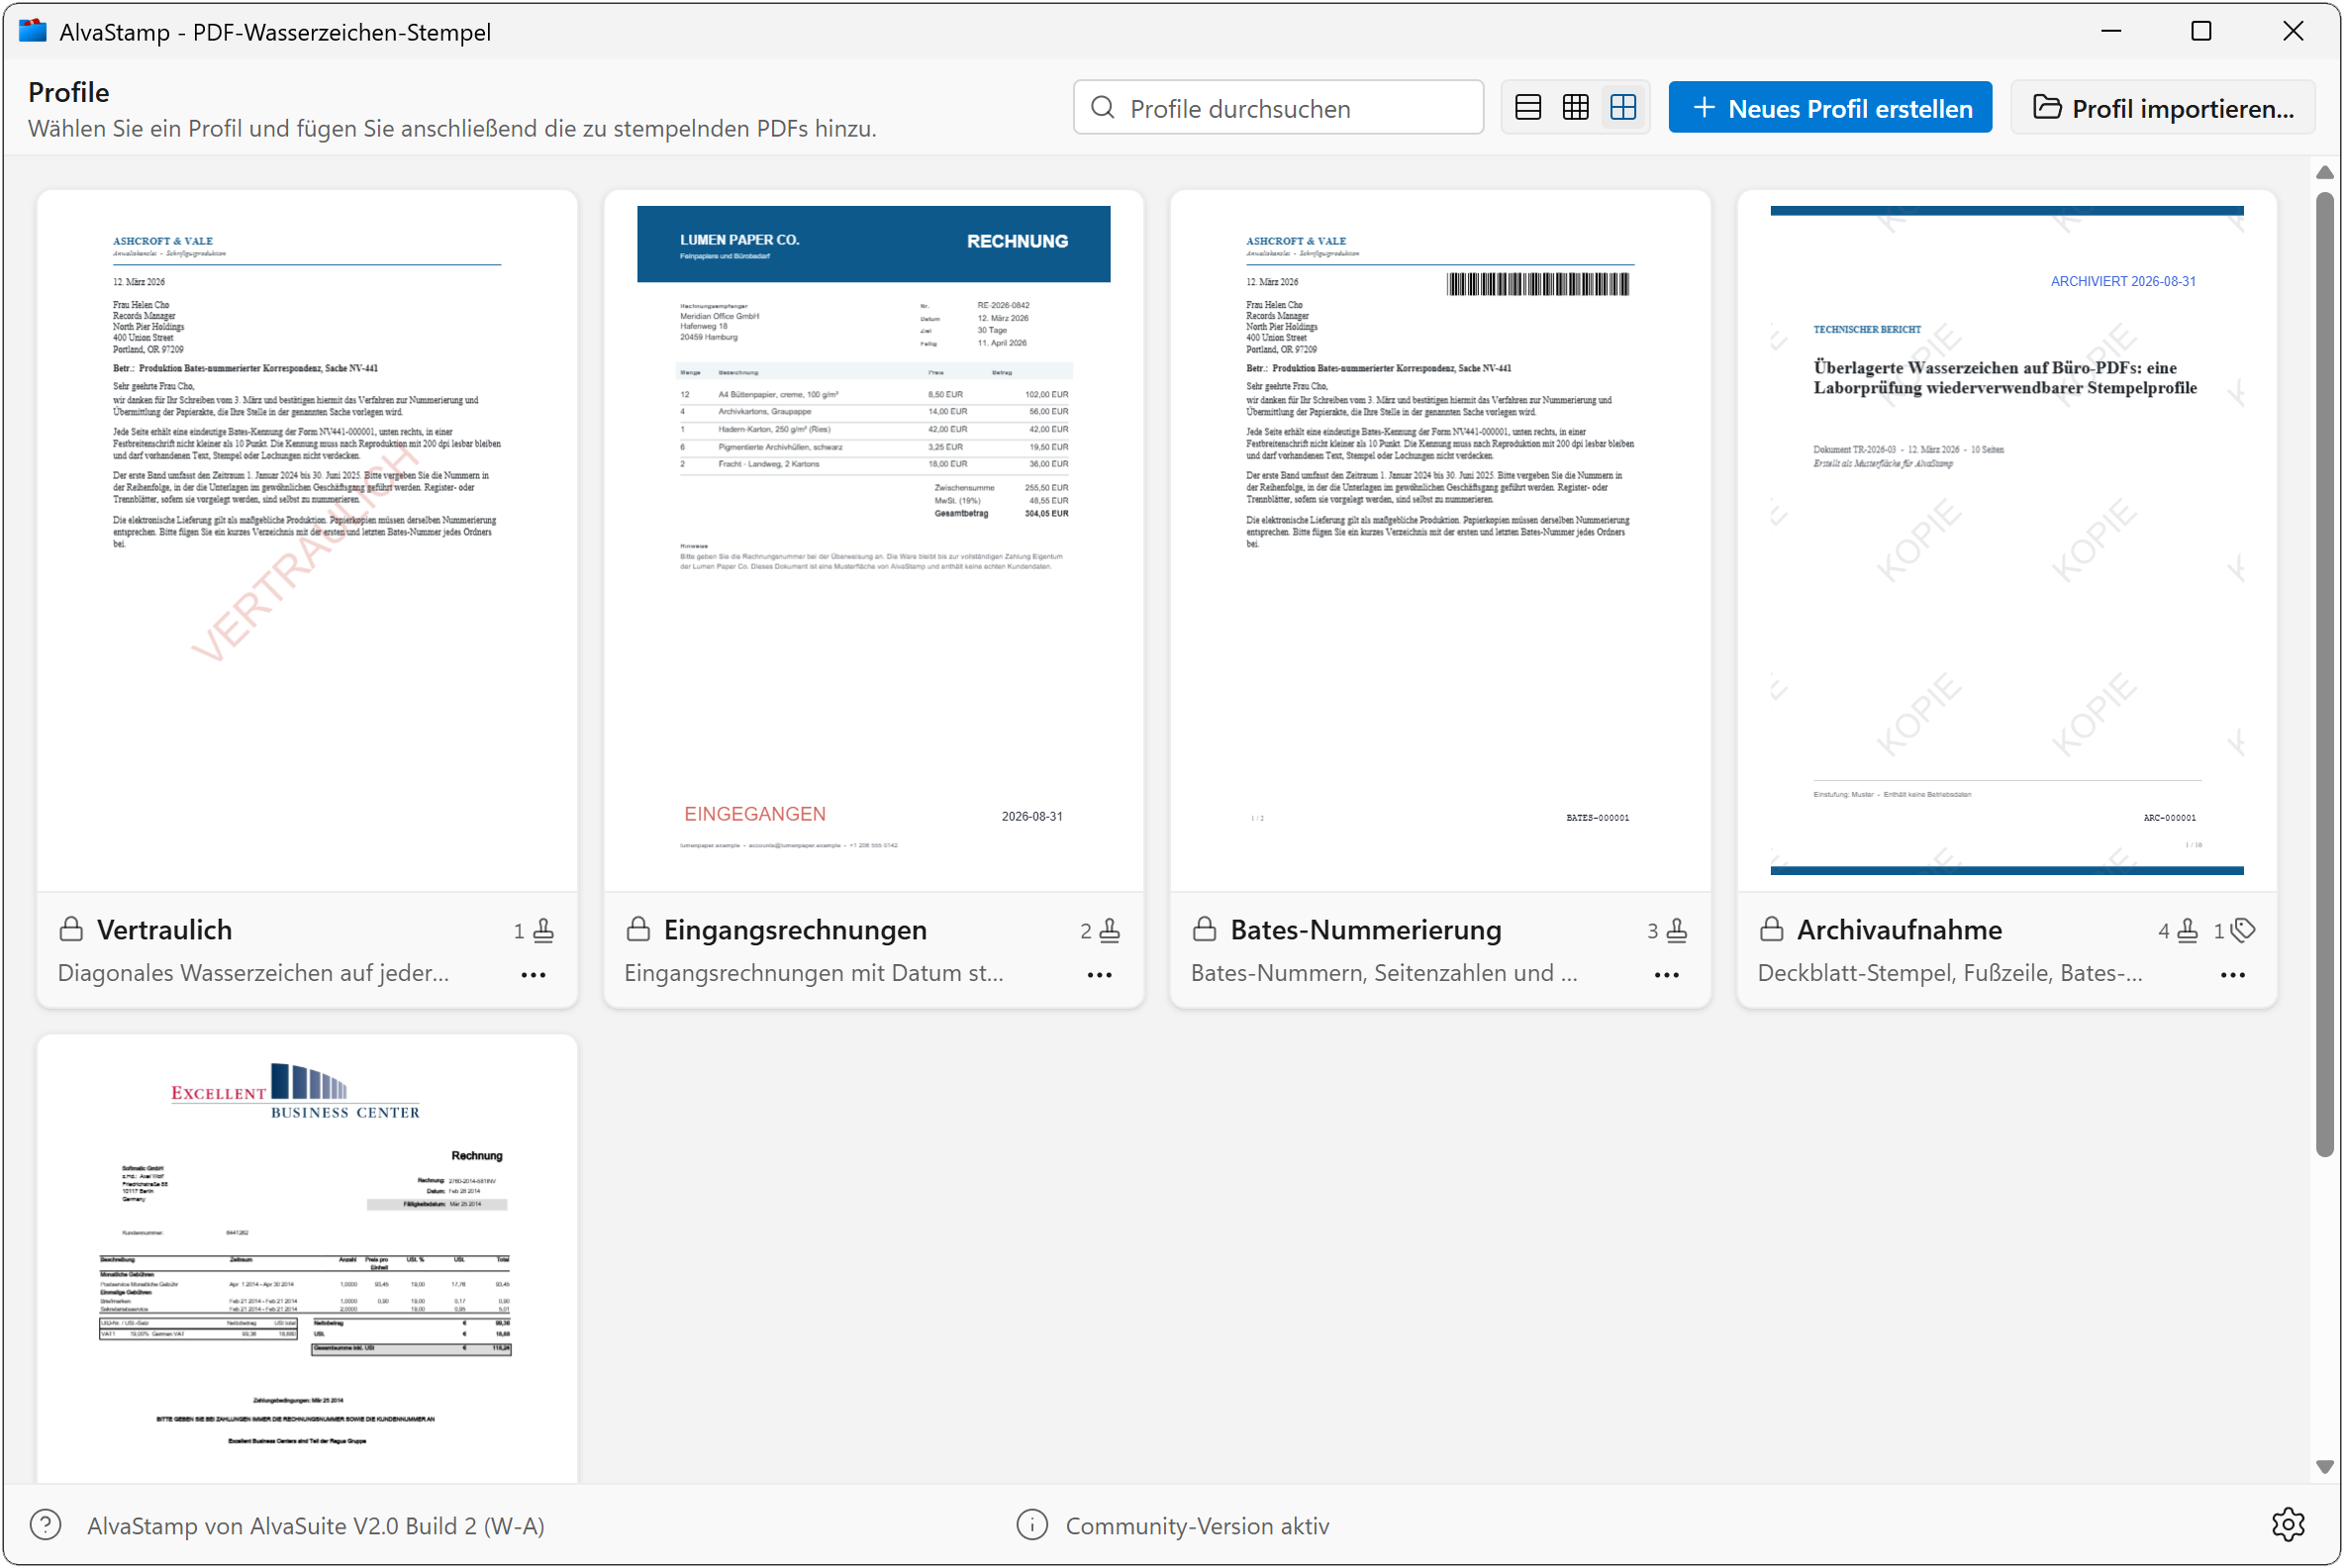Click stamp count icon on Bates-Nummerierung
2344x1568 pixels.
tap(1677, 931)
